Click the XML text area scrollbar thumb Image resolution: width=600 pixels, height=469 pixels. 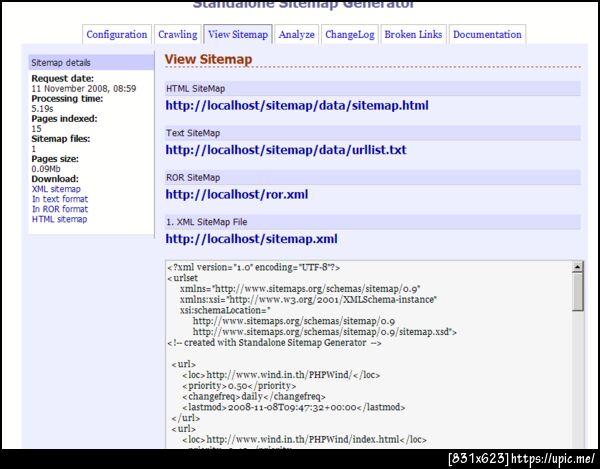578,292
